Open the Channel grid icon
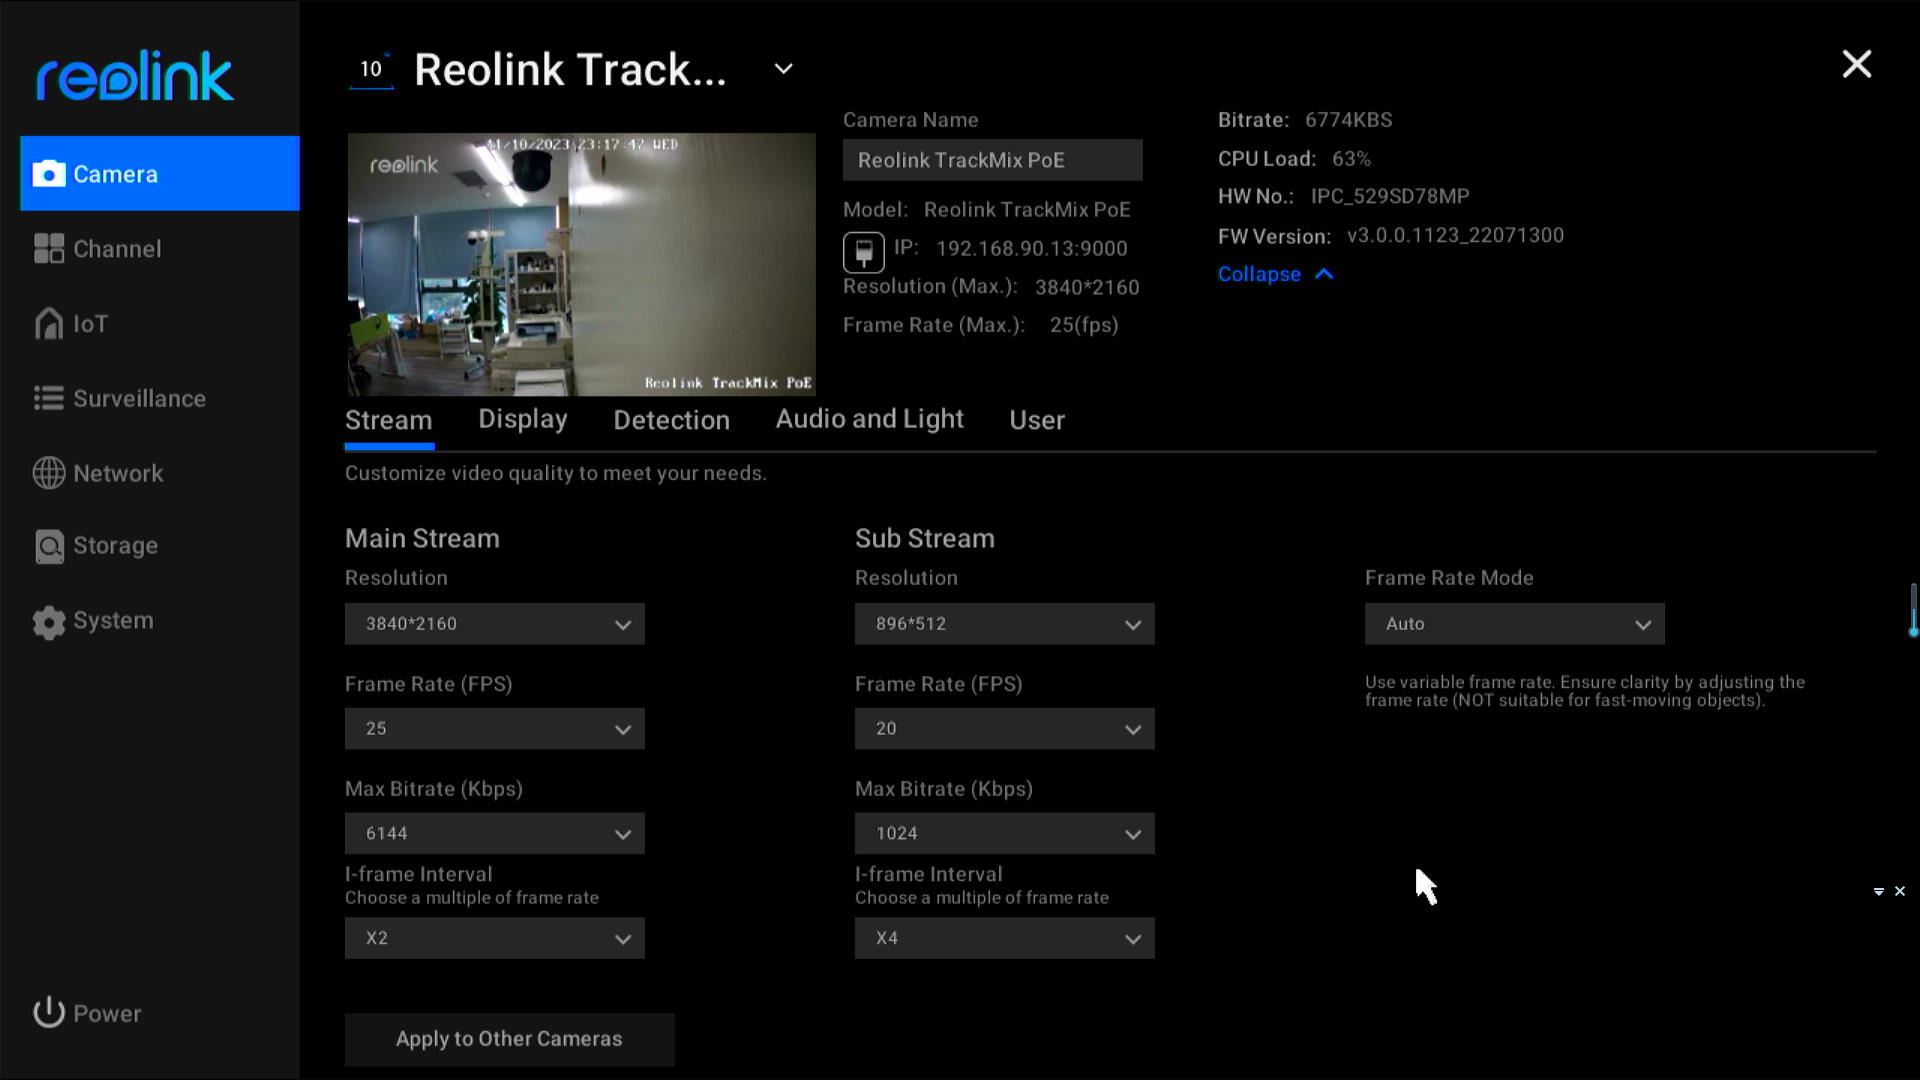The width and height of the screenshot is (1920, 1080). point(48,249)
